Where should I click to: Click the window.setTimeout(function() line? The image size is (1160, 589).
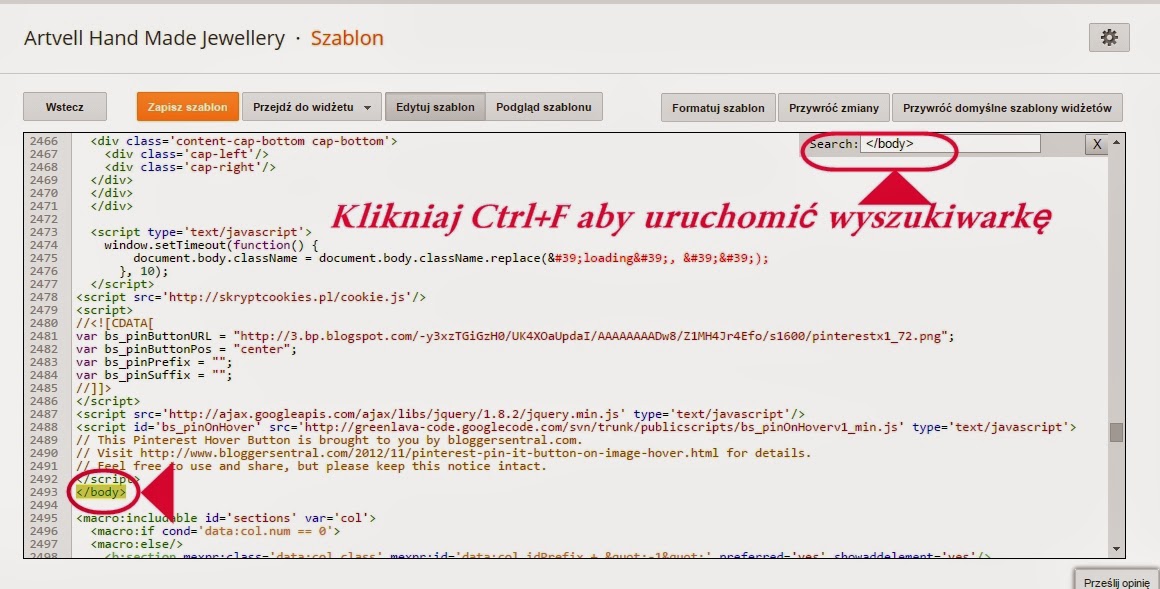pyautogui.click(x=209, y=245)
